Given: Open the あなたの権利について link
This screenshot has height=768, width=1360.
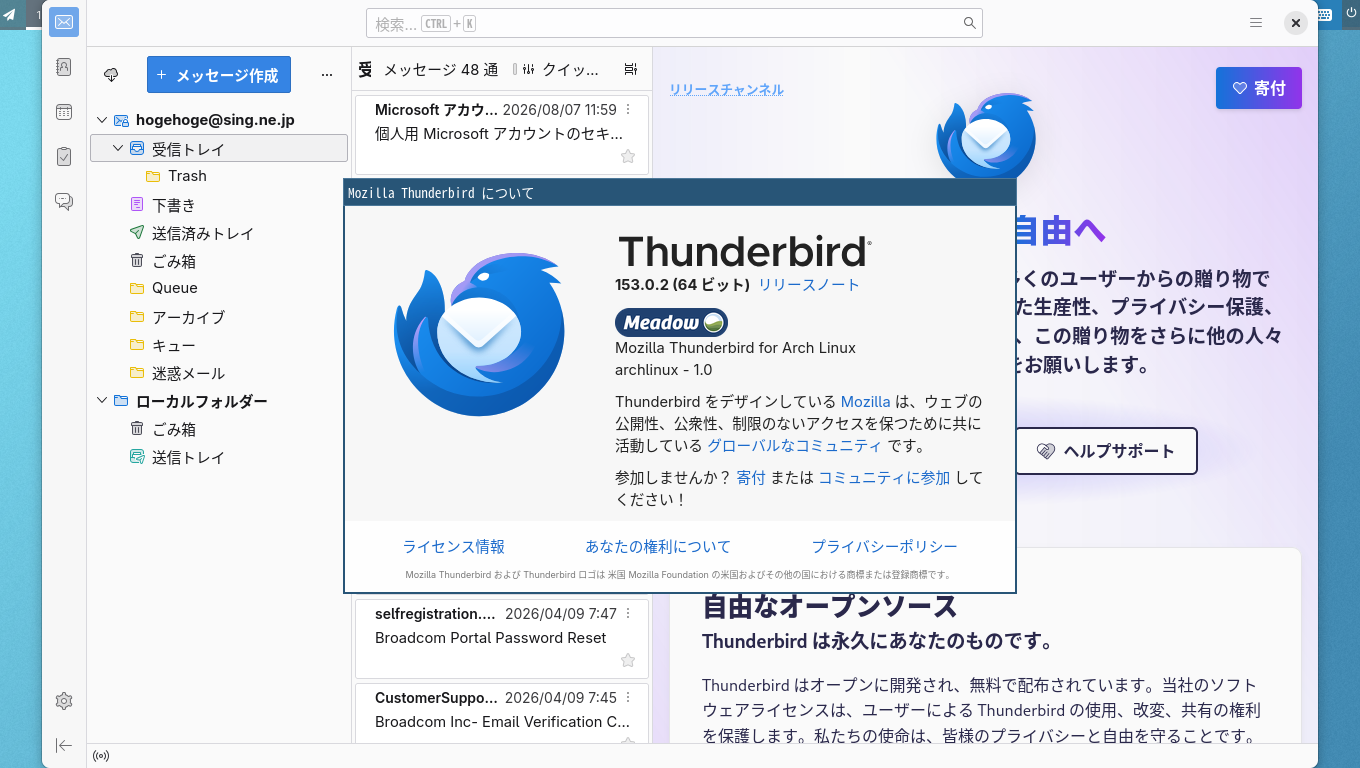Looking at the screenshot, I should tap(658, 547).
